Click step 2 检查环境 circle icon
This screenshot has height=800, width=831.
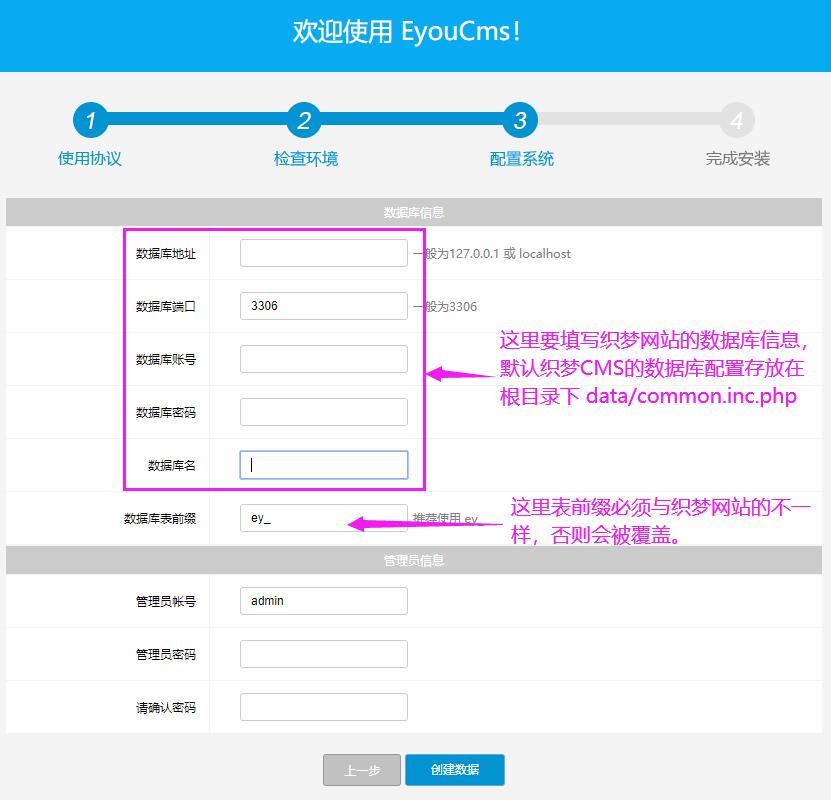[x=305, y=122]
